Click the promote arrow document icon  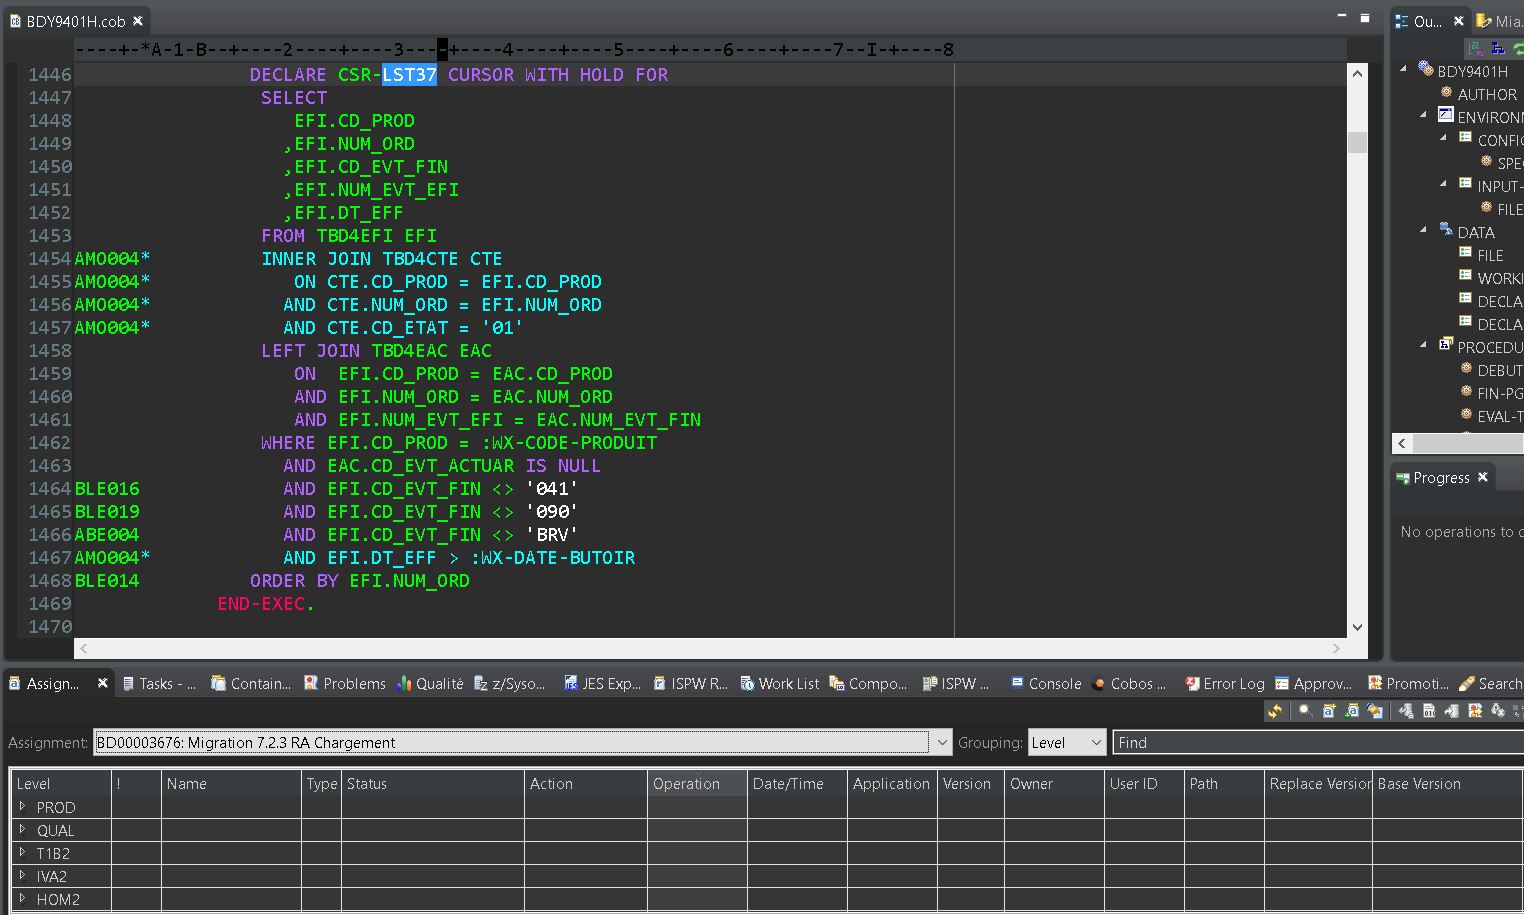pyautogui.click(x=1452, y=711)
